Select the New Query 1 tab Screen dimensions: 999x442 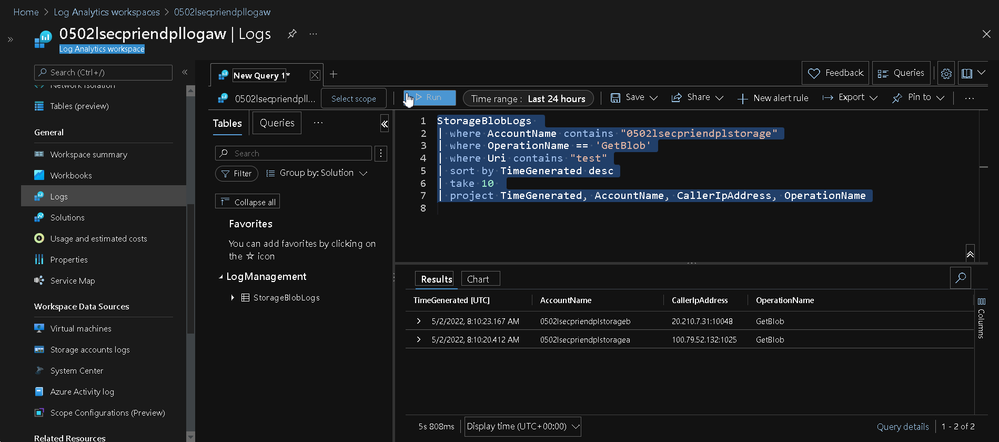tap(259, 75)
